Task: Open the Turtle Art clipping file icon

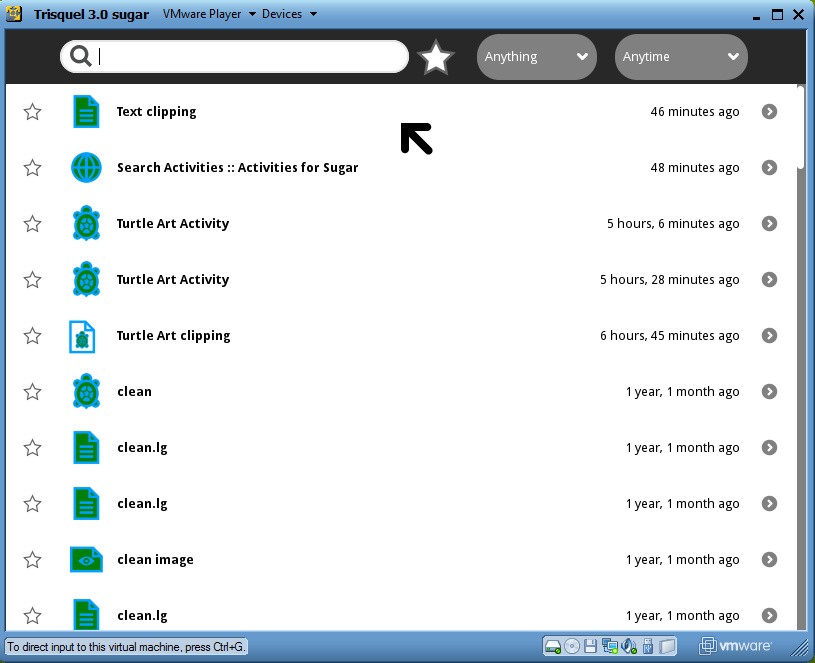Action: pos(83,336)
